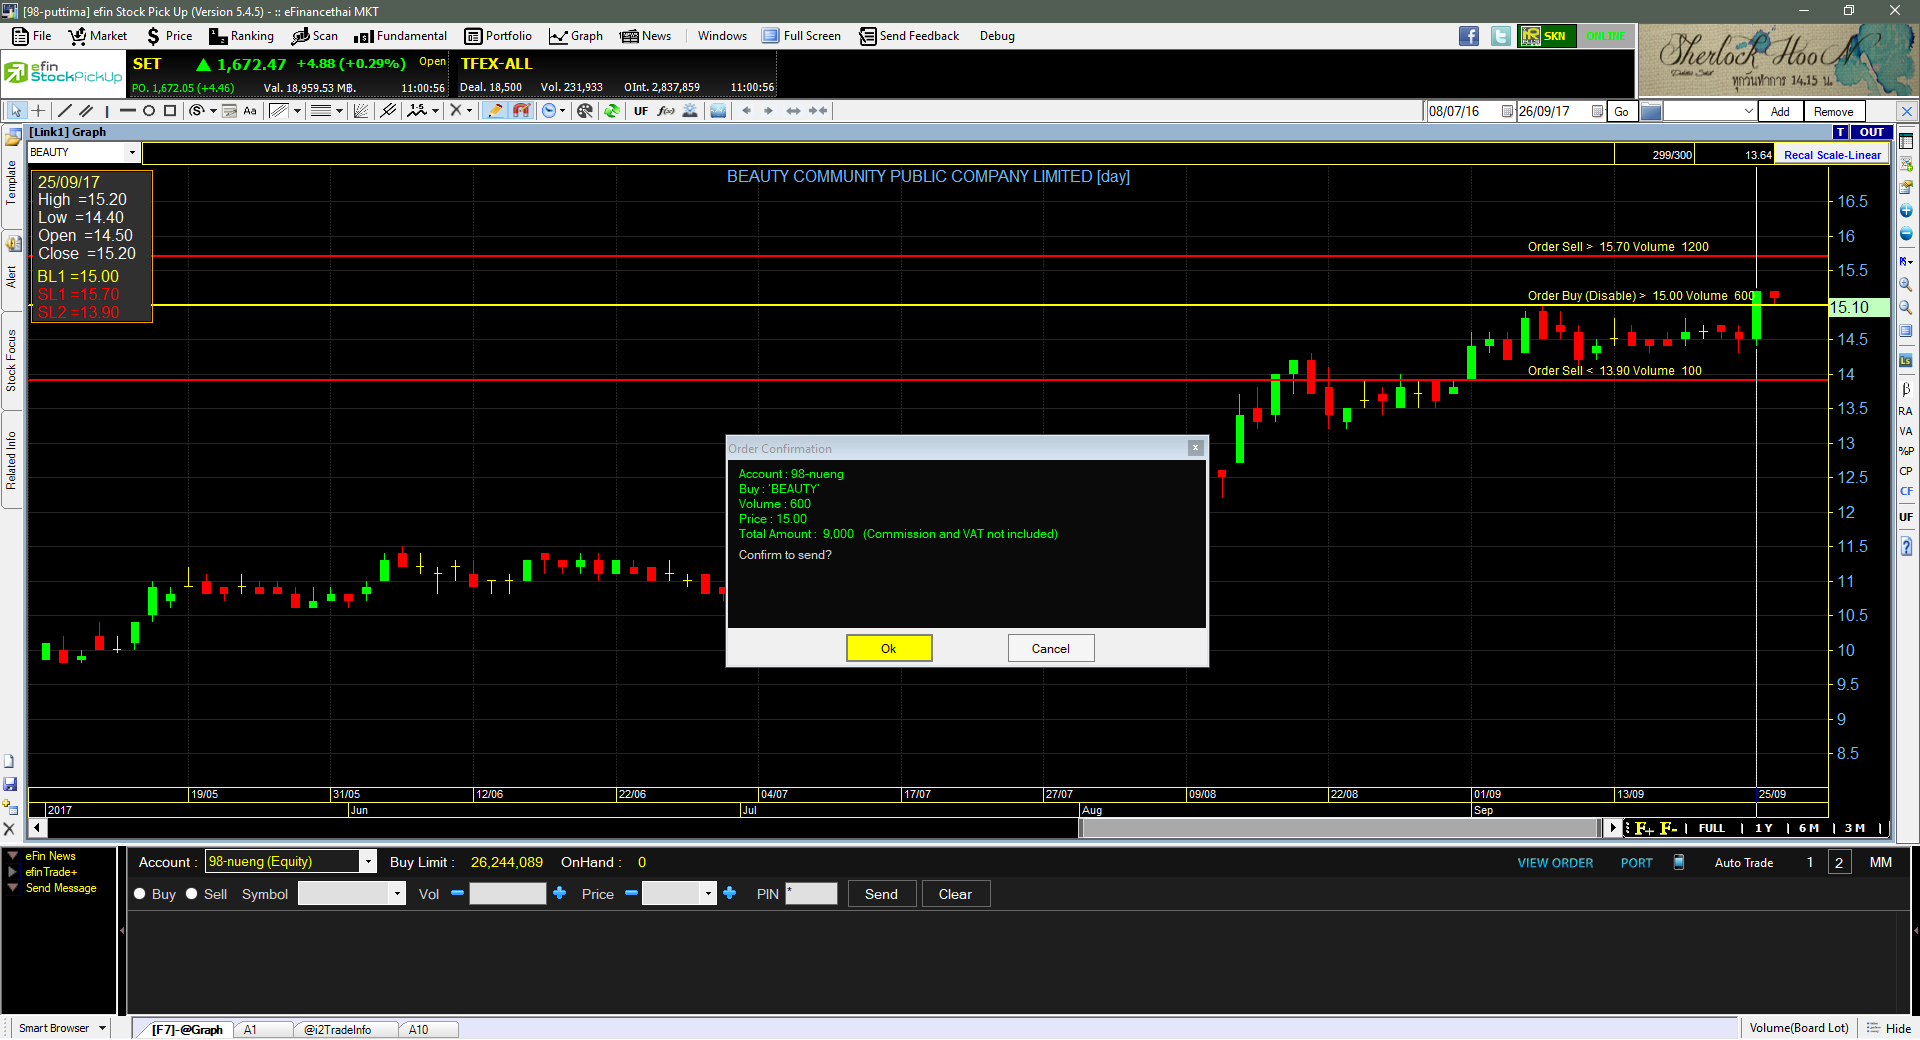Select the parallel lines drawing tool

[87, 111]
